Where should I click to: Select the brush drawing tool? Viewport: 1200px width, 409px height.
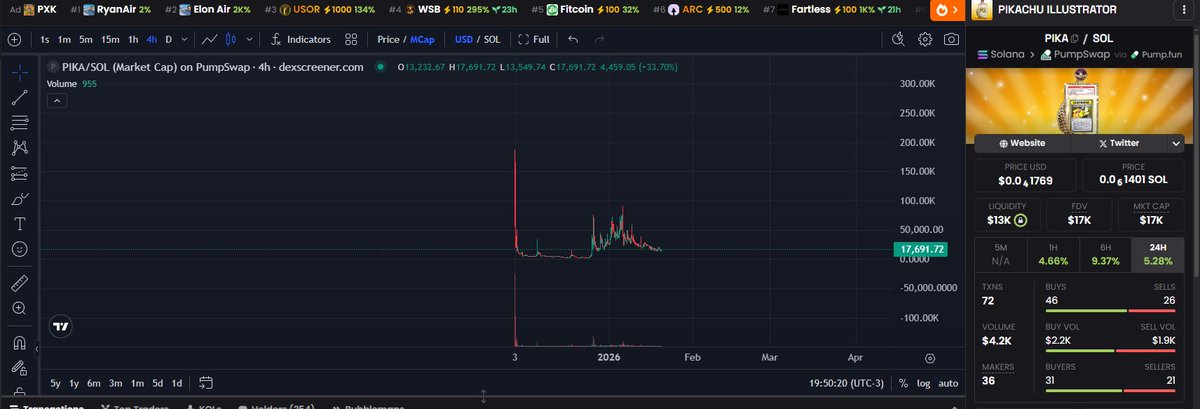coord(19,197)
